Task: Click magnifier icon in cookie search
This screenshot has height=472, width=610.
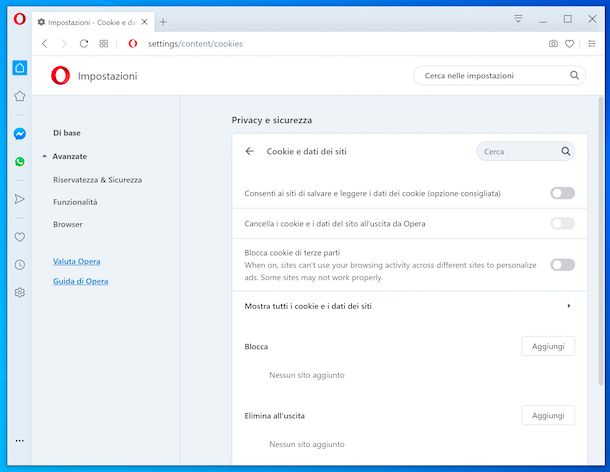Action: pyautogui.click(x=566, y=151)
